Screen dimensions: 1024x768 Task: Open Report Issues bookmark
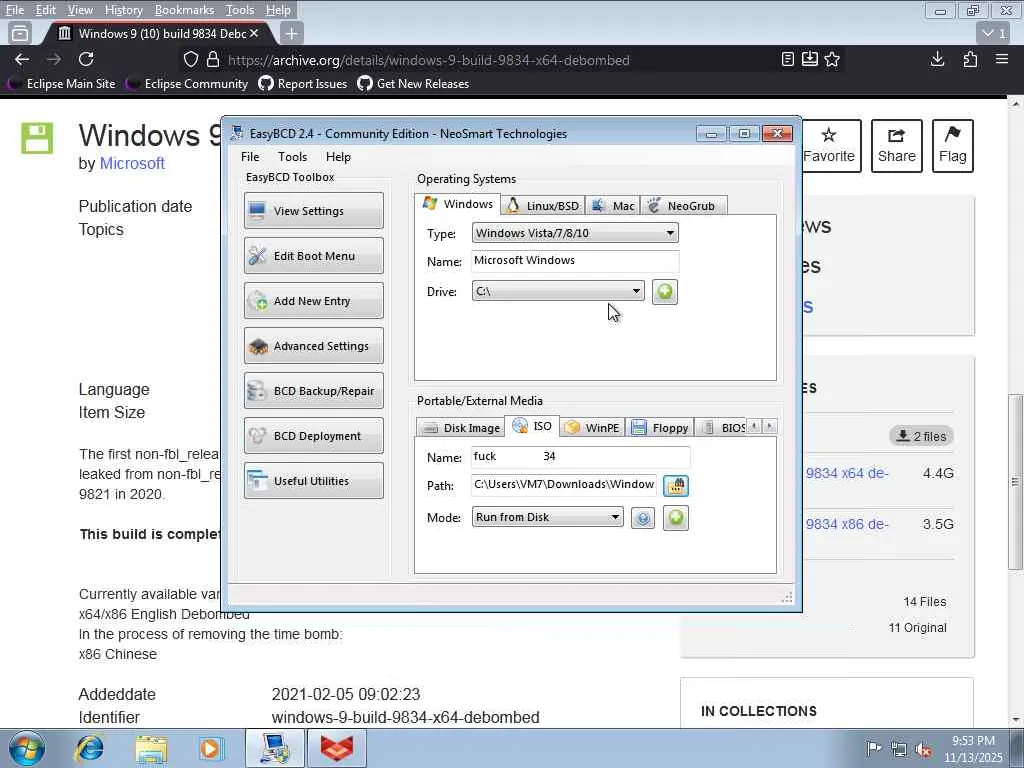click(x=302, y=84)
